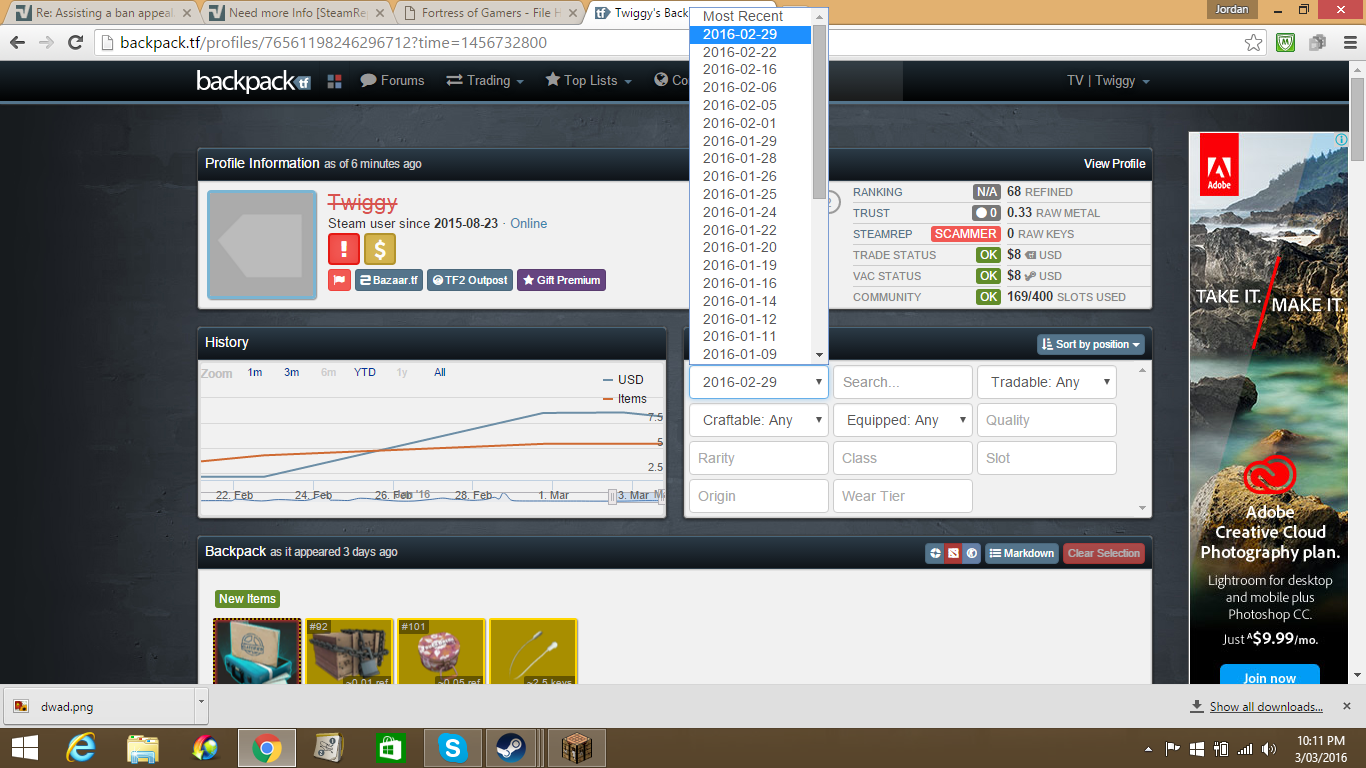Expand the Sort by position dropdown
Image resolution: width=1366 pixels, height=768 pixels.
[1090, 344]
